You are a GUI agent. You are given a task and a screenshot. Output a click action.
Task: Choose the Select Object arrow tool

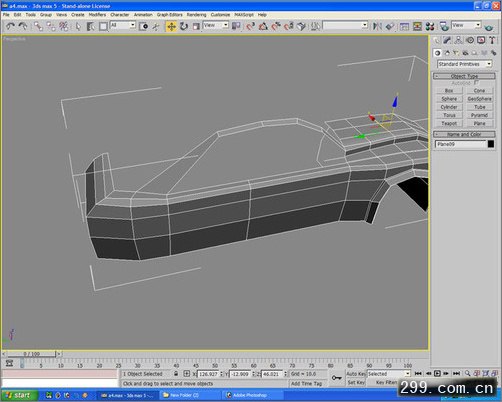point(78,26)
